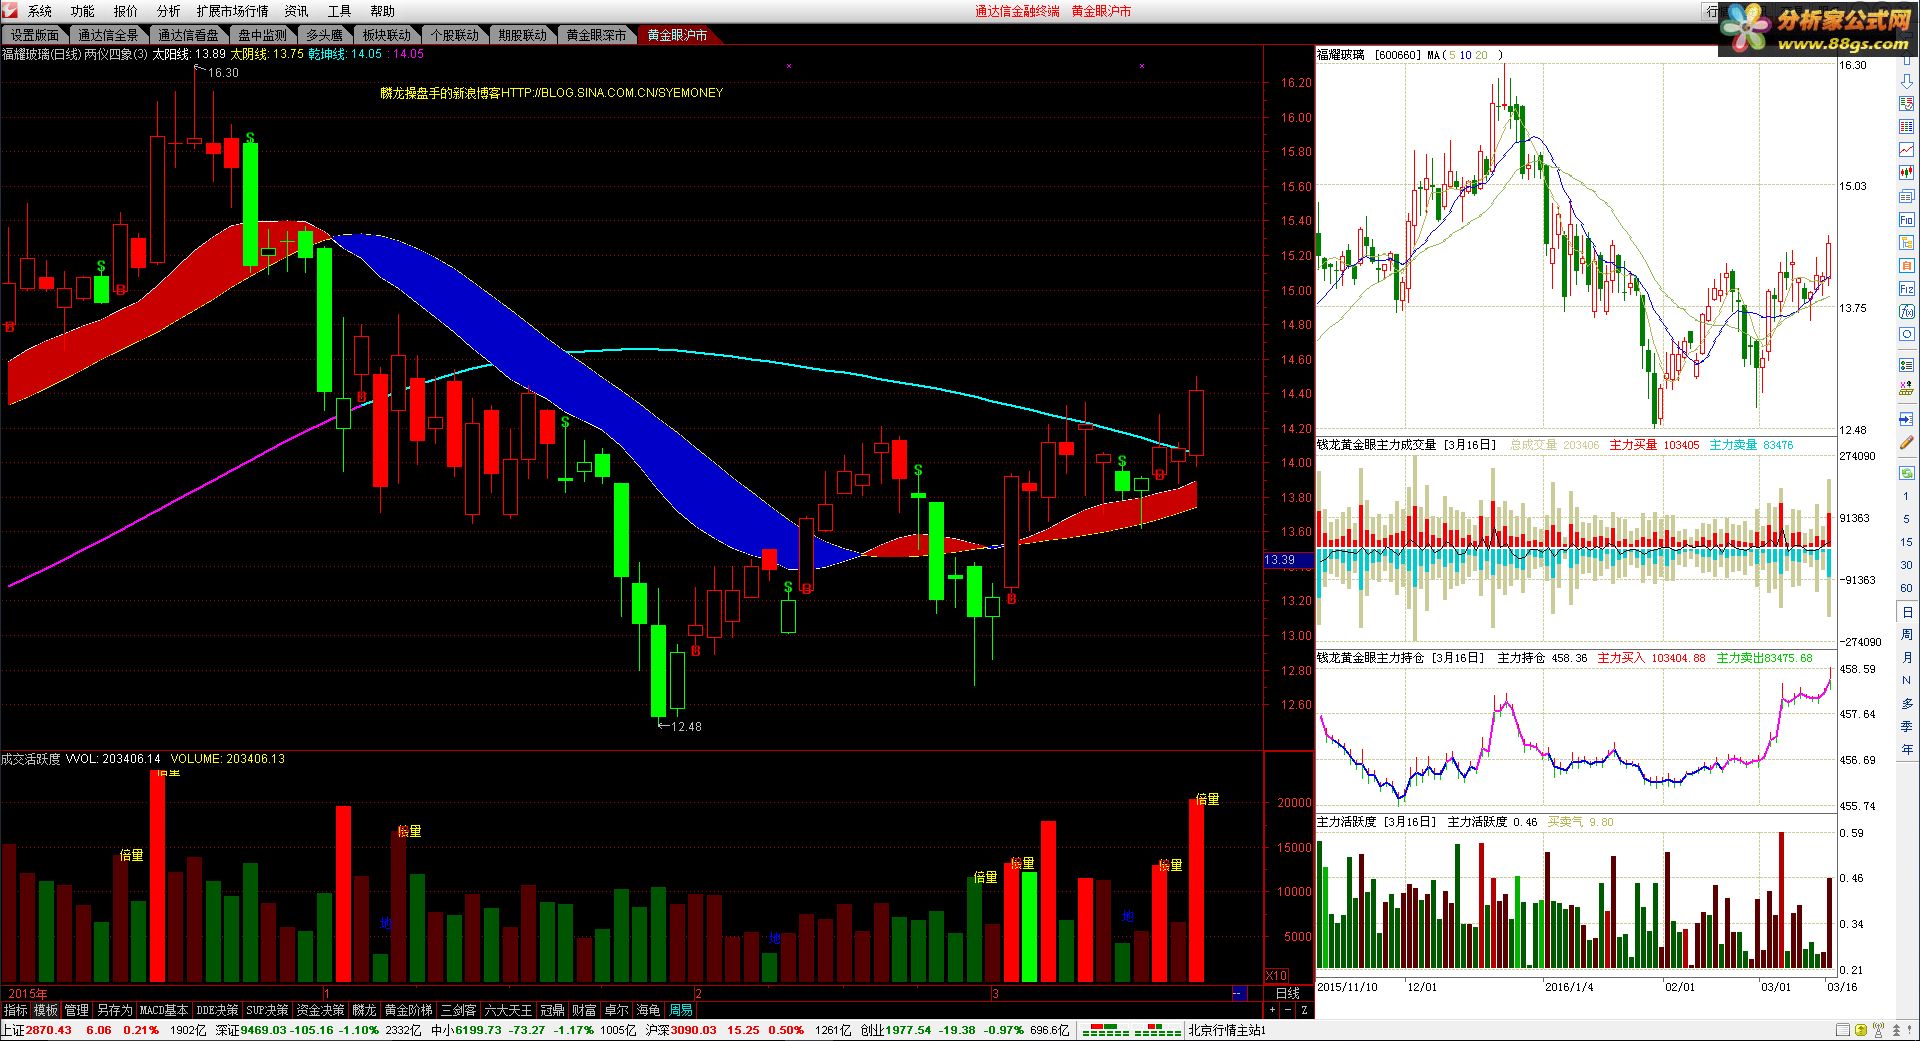Open the 工具 menu
This screenshot has height=1041, width=1920.
pyautogui.click(x=340, y=11)
